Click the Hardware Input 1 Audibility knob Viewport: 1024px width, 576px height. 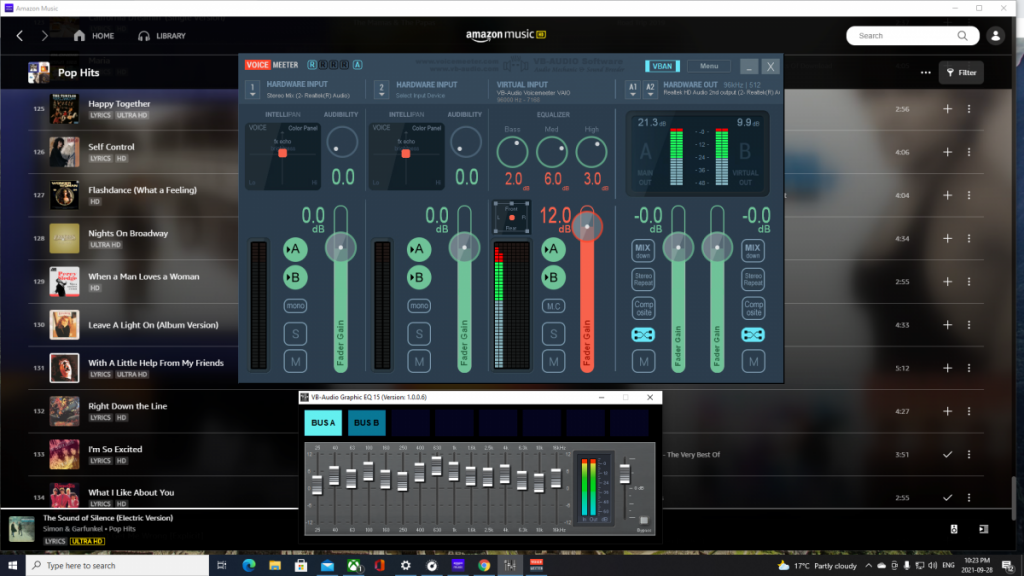pos(342,142)
